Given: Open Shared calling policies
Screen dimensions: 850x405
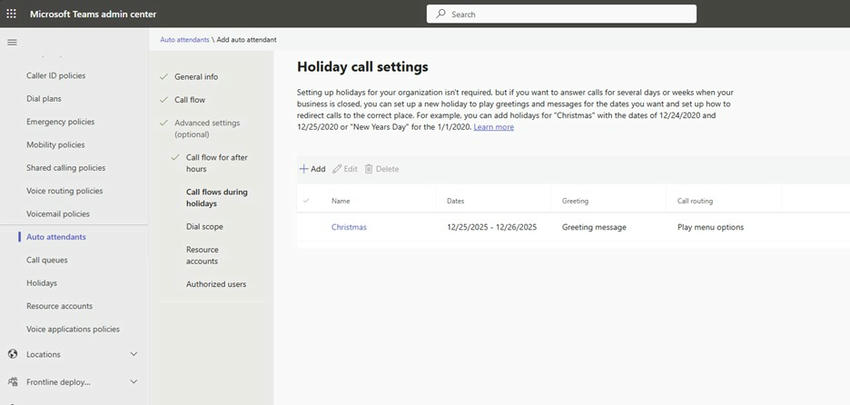Looking at the screenshot, I should pos(66,168).
